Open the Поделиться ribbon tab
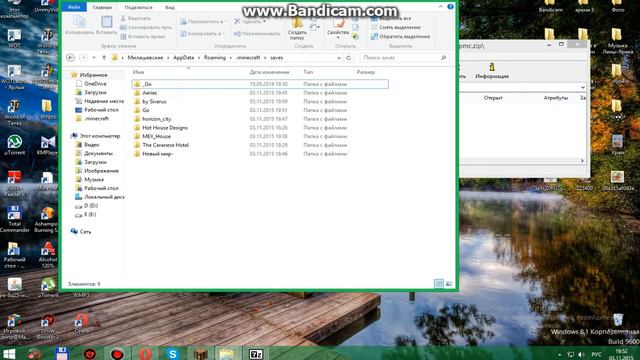The height and width of the screenshot is (360, 640). tap(138, 7)
